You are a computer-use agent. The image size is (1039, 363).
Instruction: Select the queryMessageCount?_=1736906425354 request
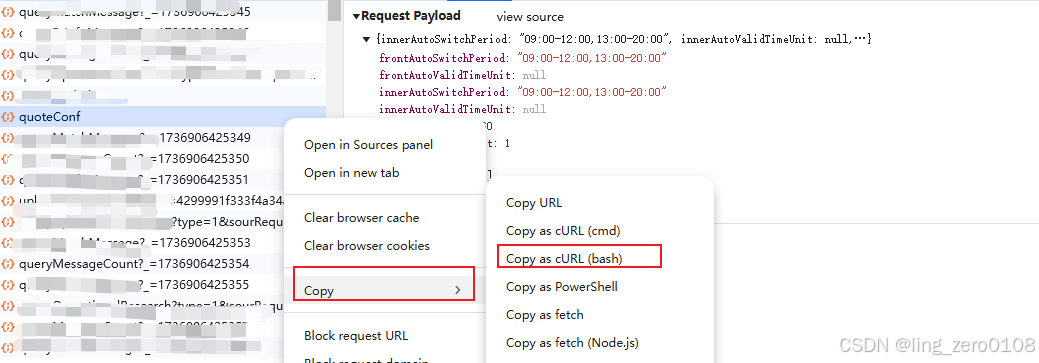pyautogui.click(x=135, y=264)
